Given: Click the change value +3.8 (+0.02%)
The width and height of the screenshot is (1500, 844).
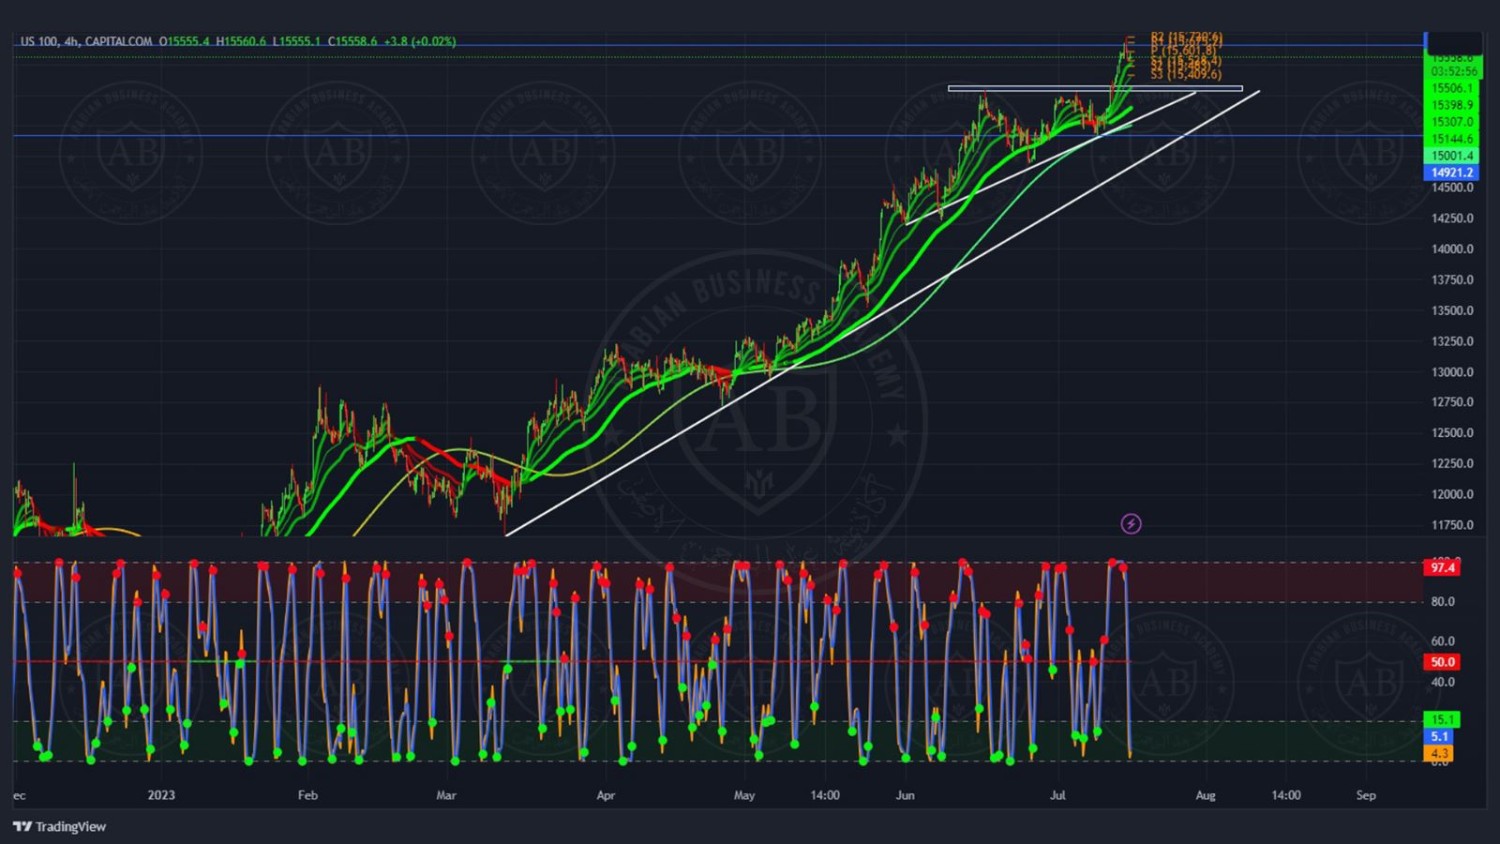Looking at the screenshot, I should [x=420, y=41].
